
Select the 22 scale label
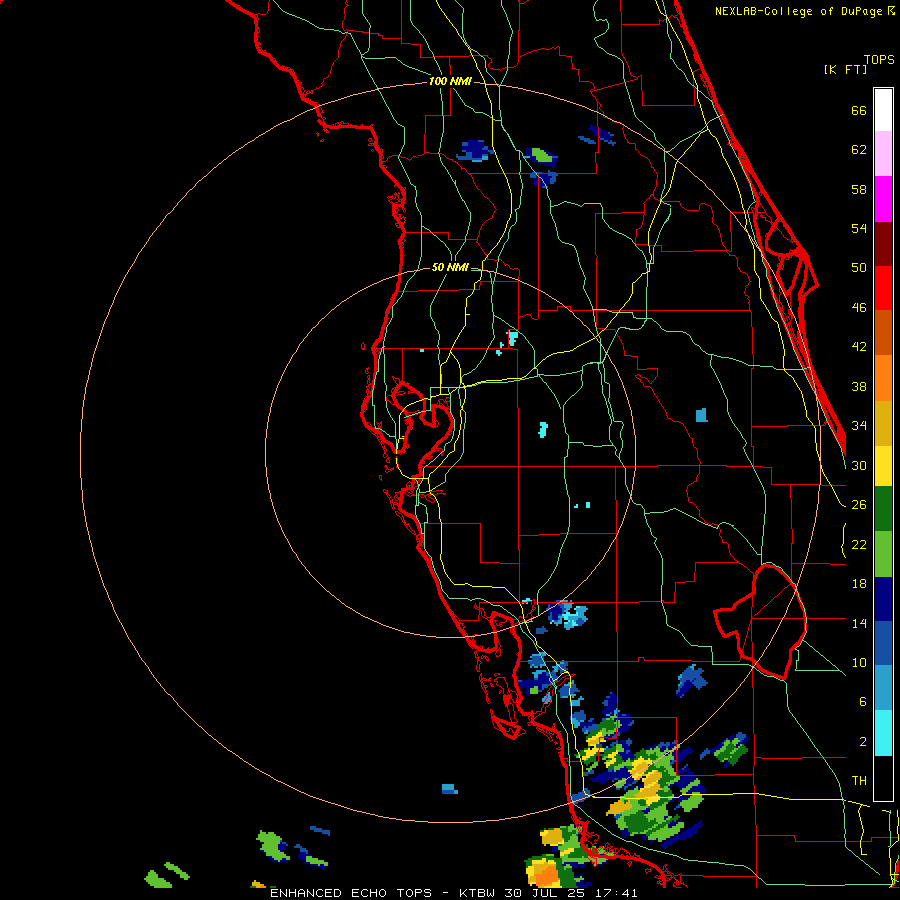pos(859,544)
